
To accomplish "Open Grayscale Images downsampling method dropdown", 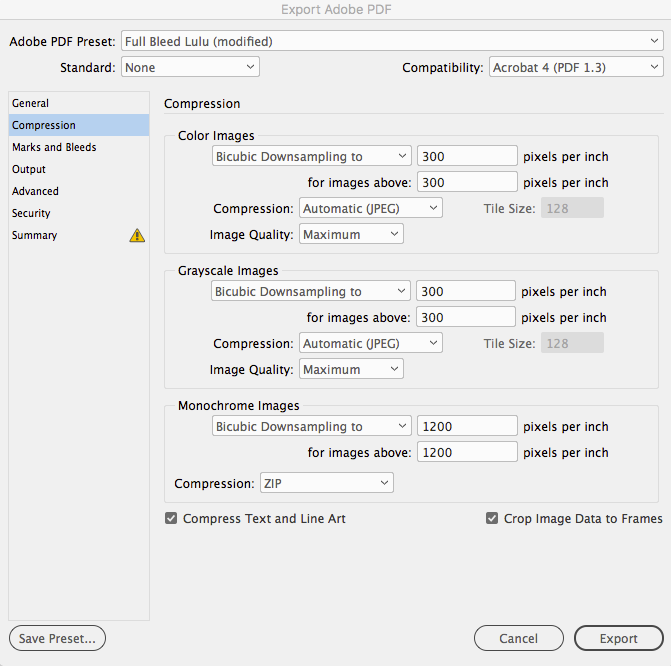I will coord(311,291).
